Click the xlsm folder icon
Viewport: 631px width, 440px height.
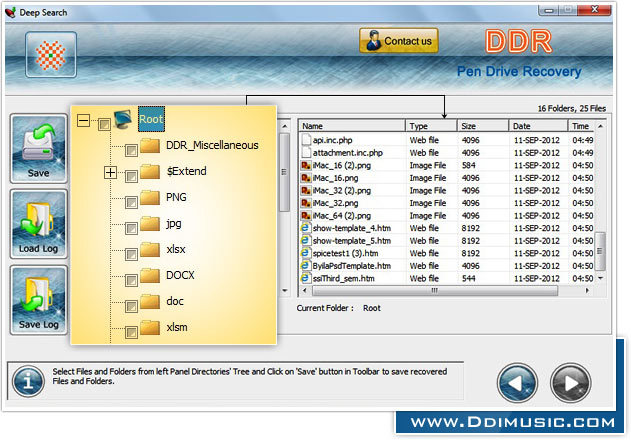(x=150, y=327)
